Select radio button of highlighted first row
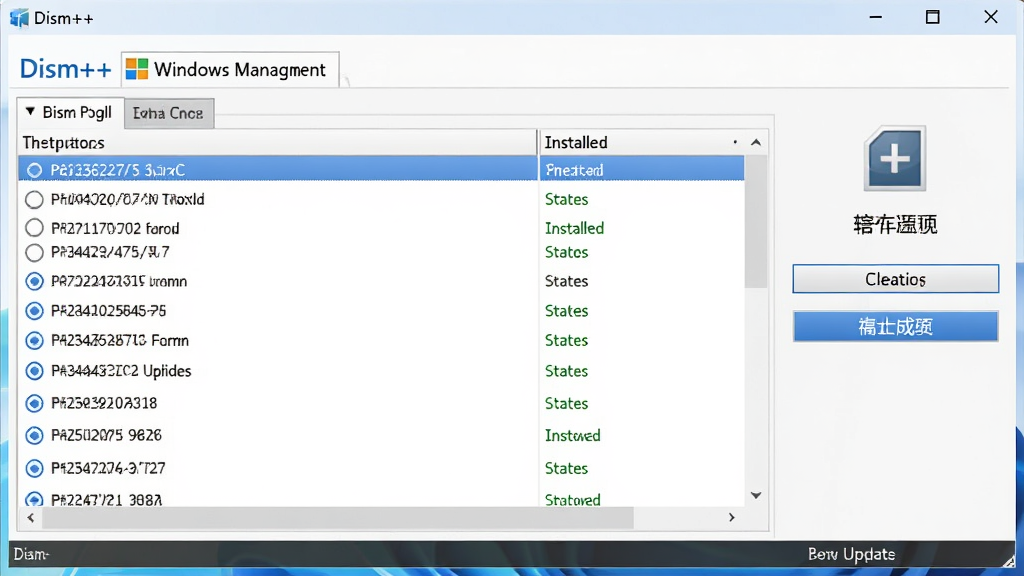This screenshot has height=576, width=1024. 34,170
